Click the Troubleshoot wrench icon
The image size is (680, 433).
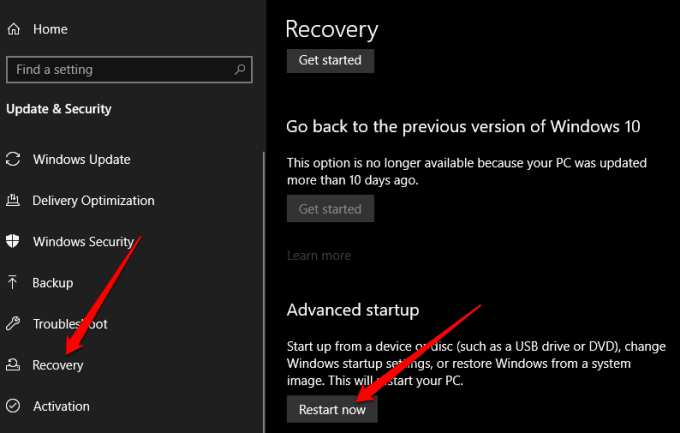click(x=13, y=324)
